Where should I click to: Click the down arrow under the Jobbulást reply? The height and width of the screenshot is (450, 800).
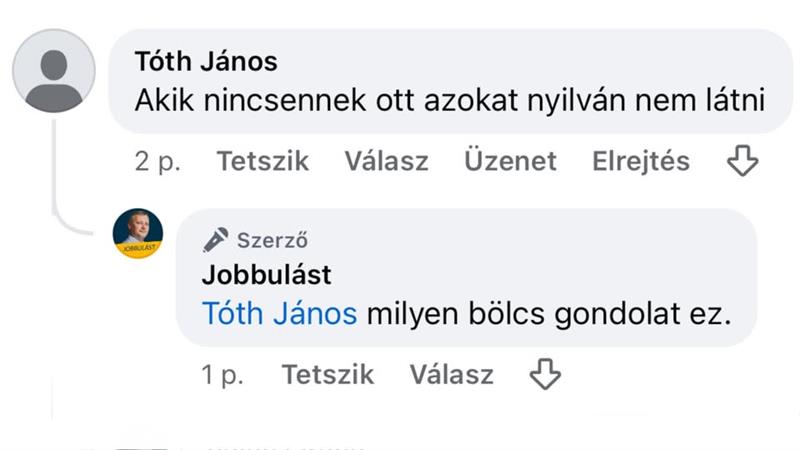tap(544, 374)
